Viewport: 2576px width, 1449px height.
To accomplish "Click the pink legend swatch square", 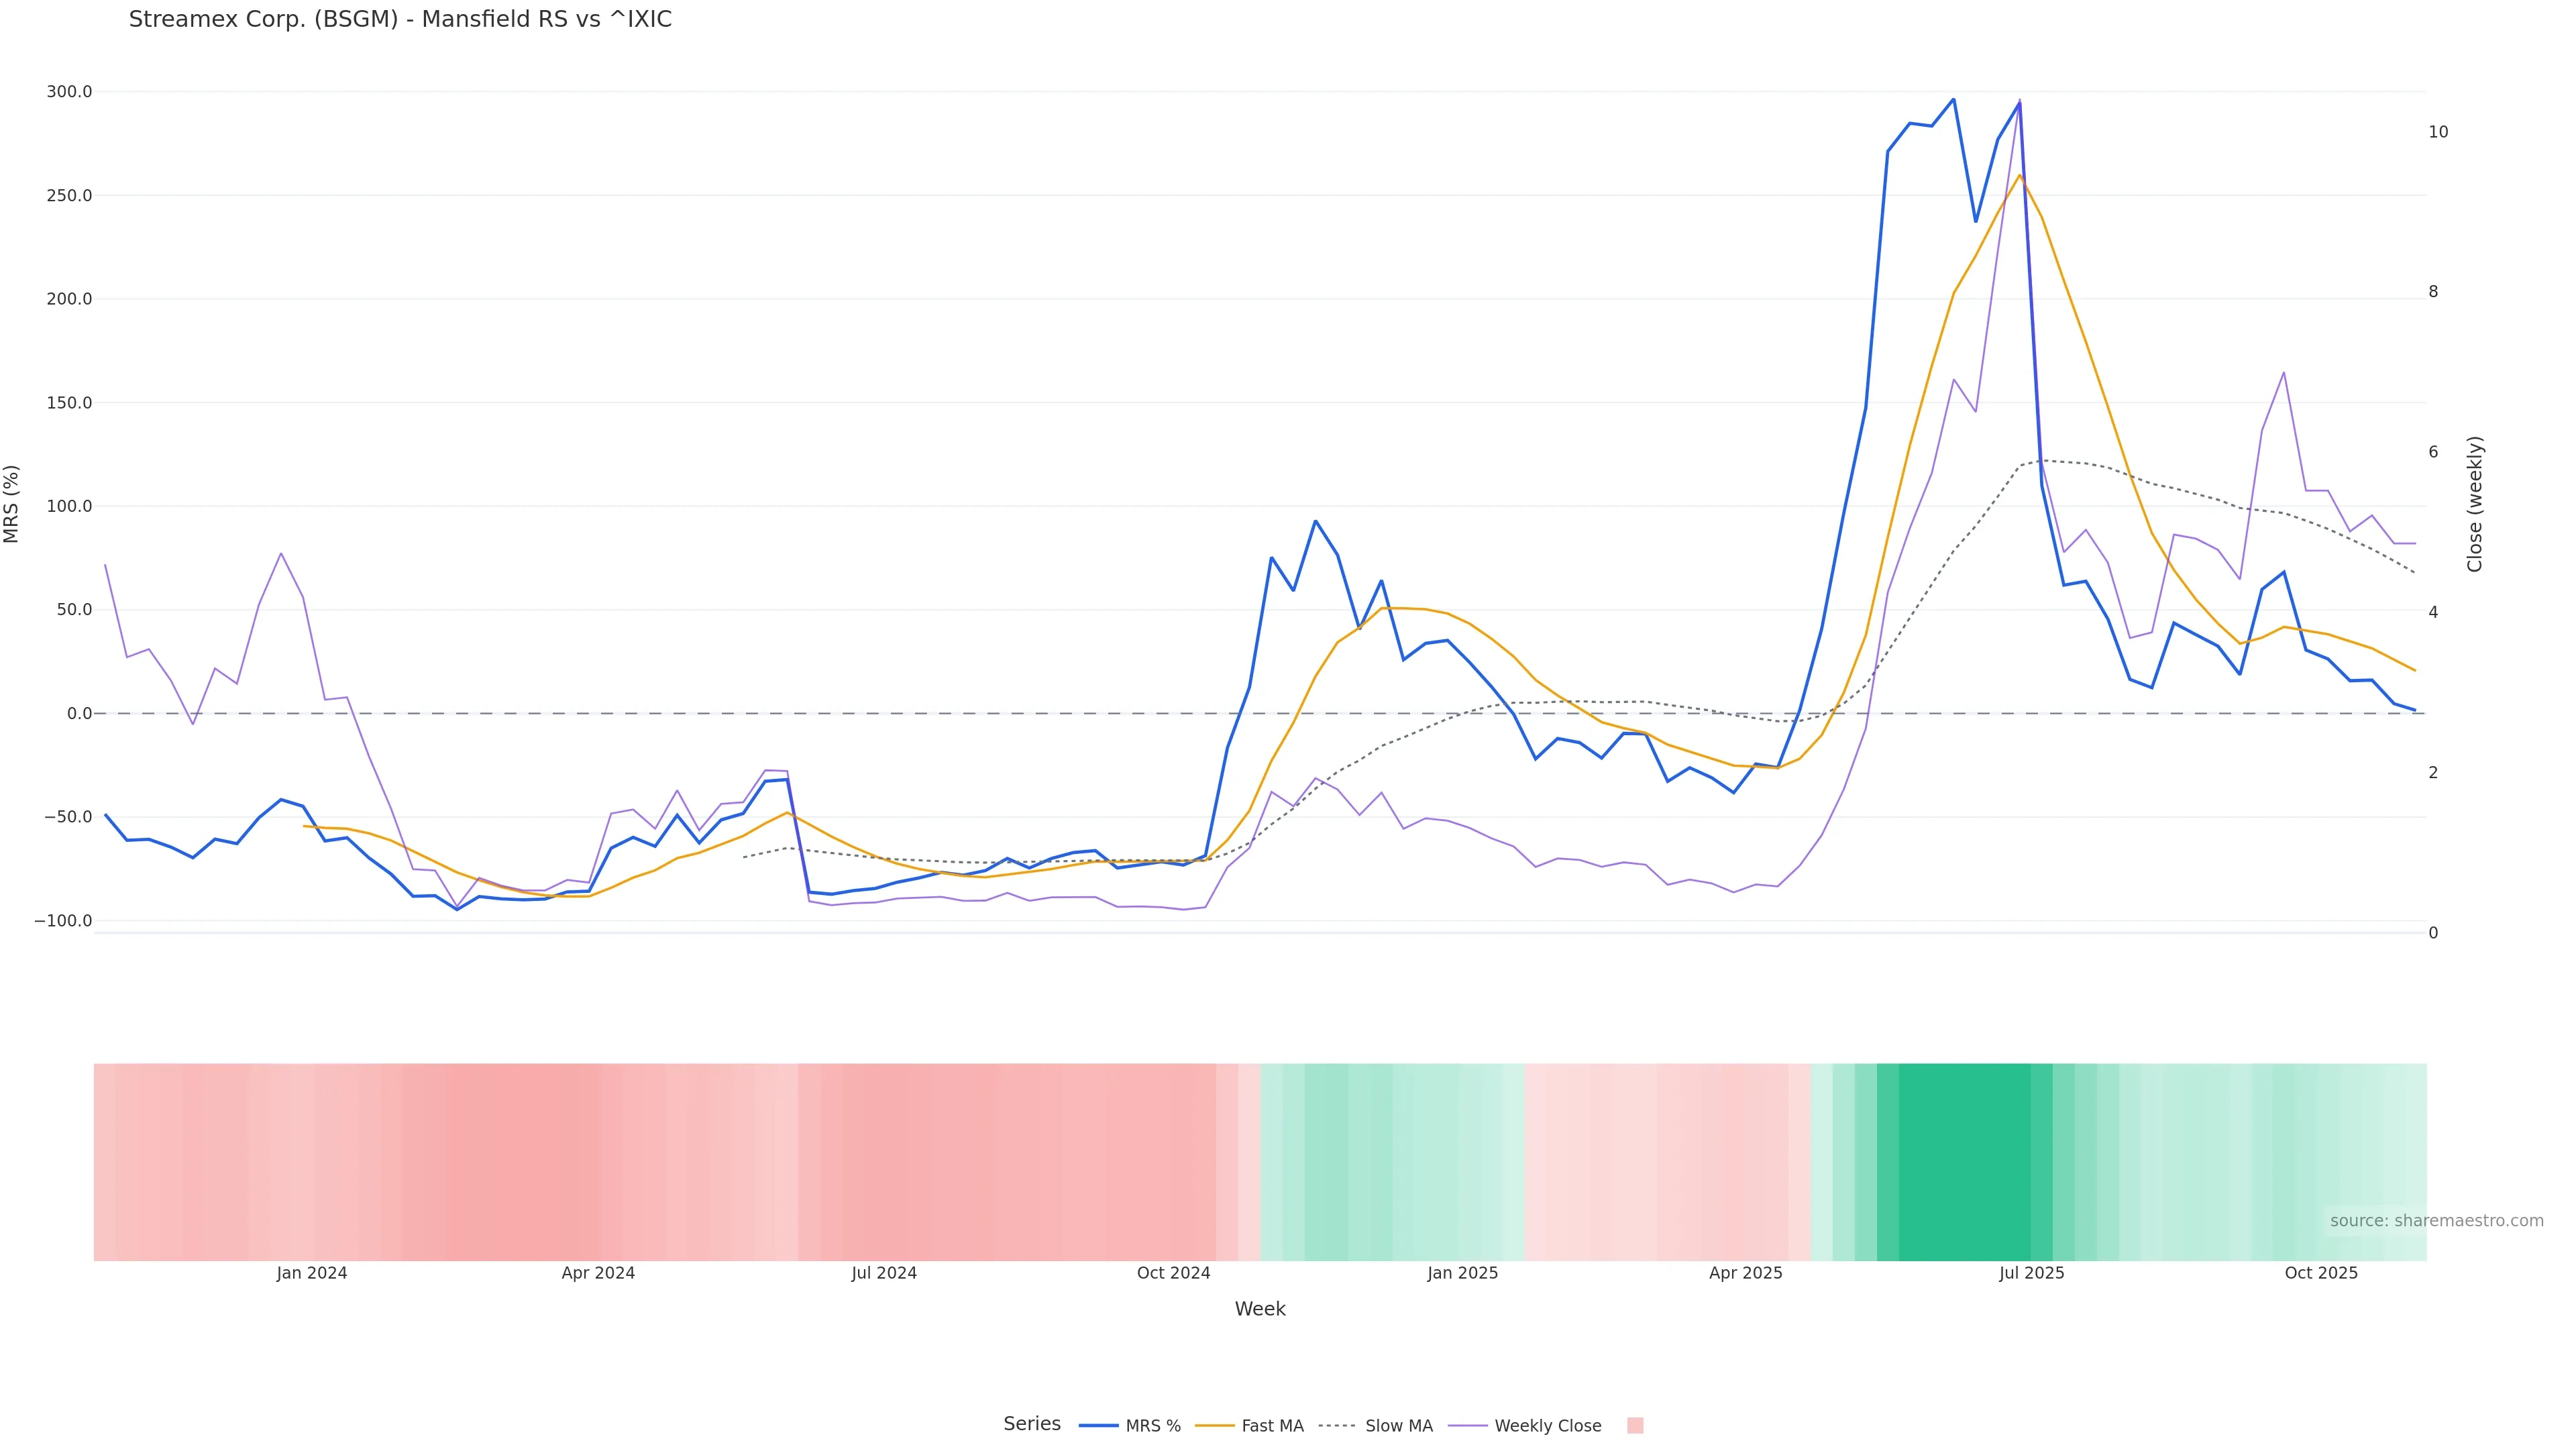I will tap(1635, 1426).
